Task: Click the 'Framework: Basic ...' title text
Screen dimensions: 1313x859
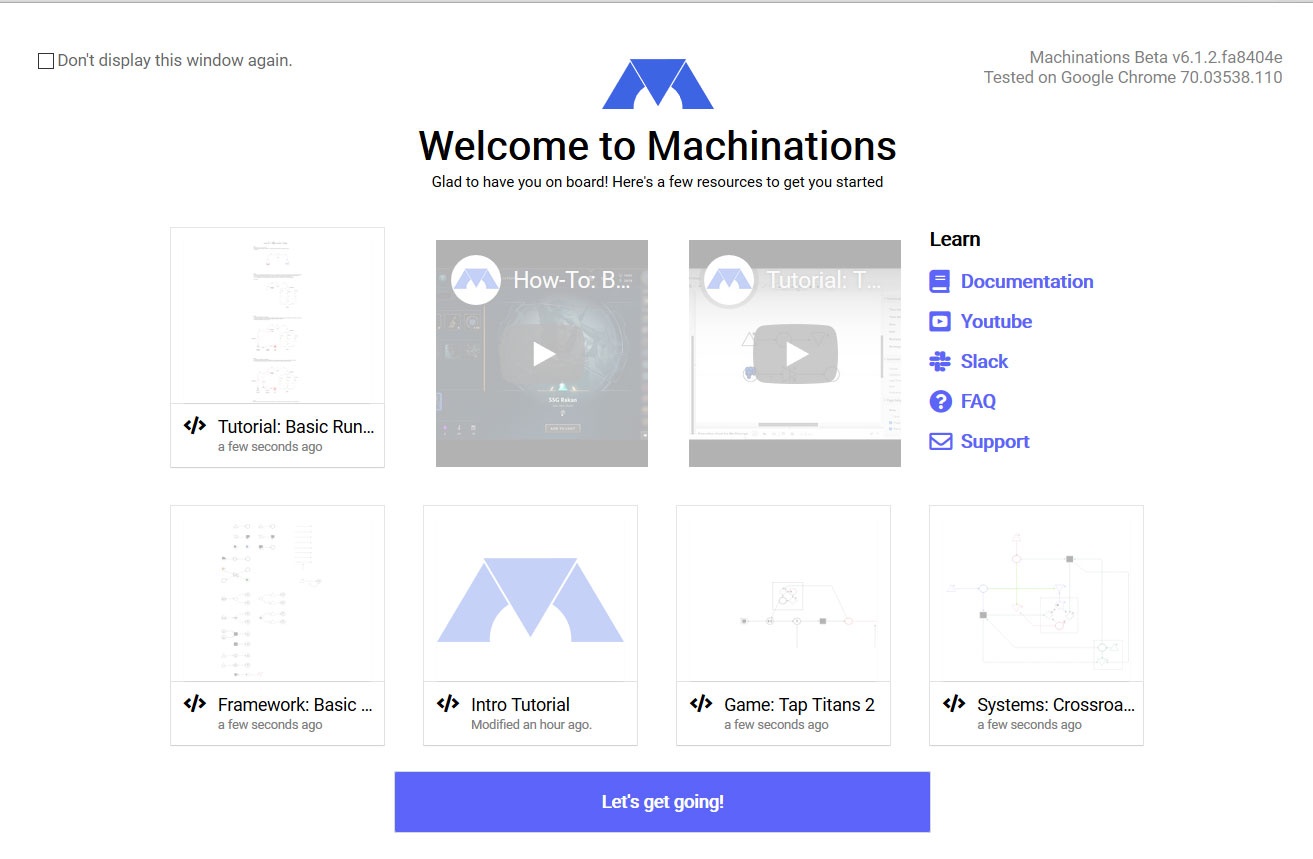Action: [x=295, y=705]
